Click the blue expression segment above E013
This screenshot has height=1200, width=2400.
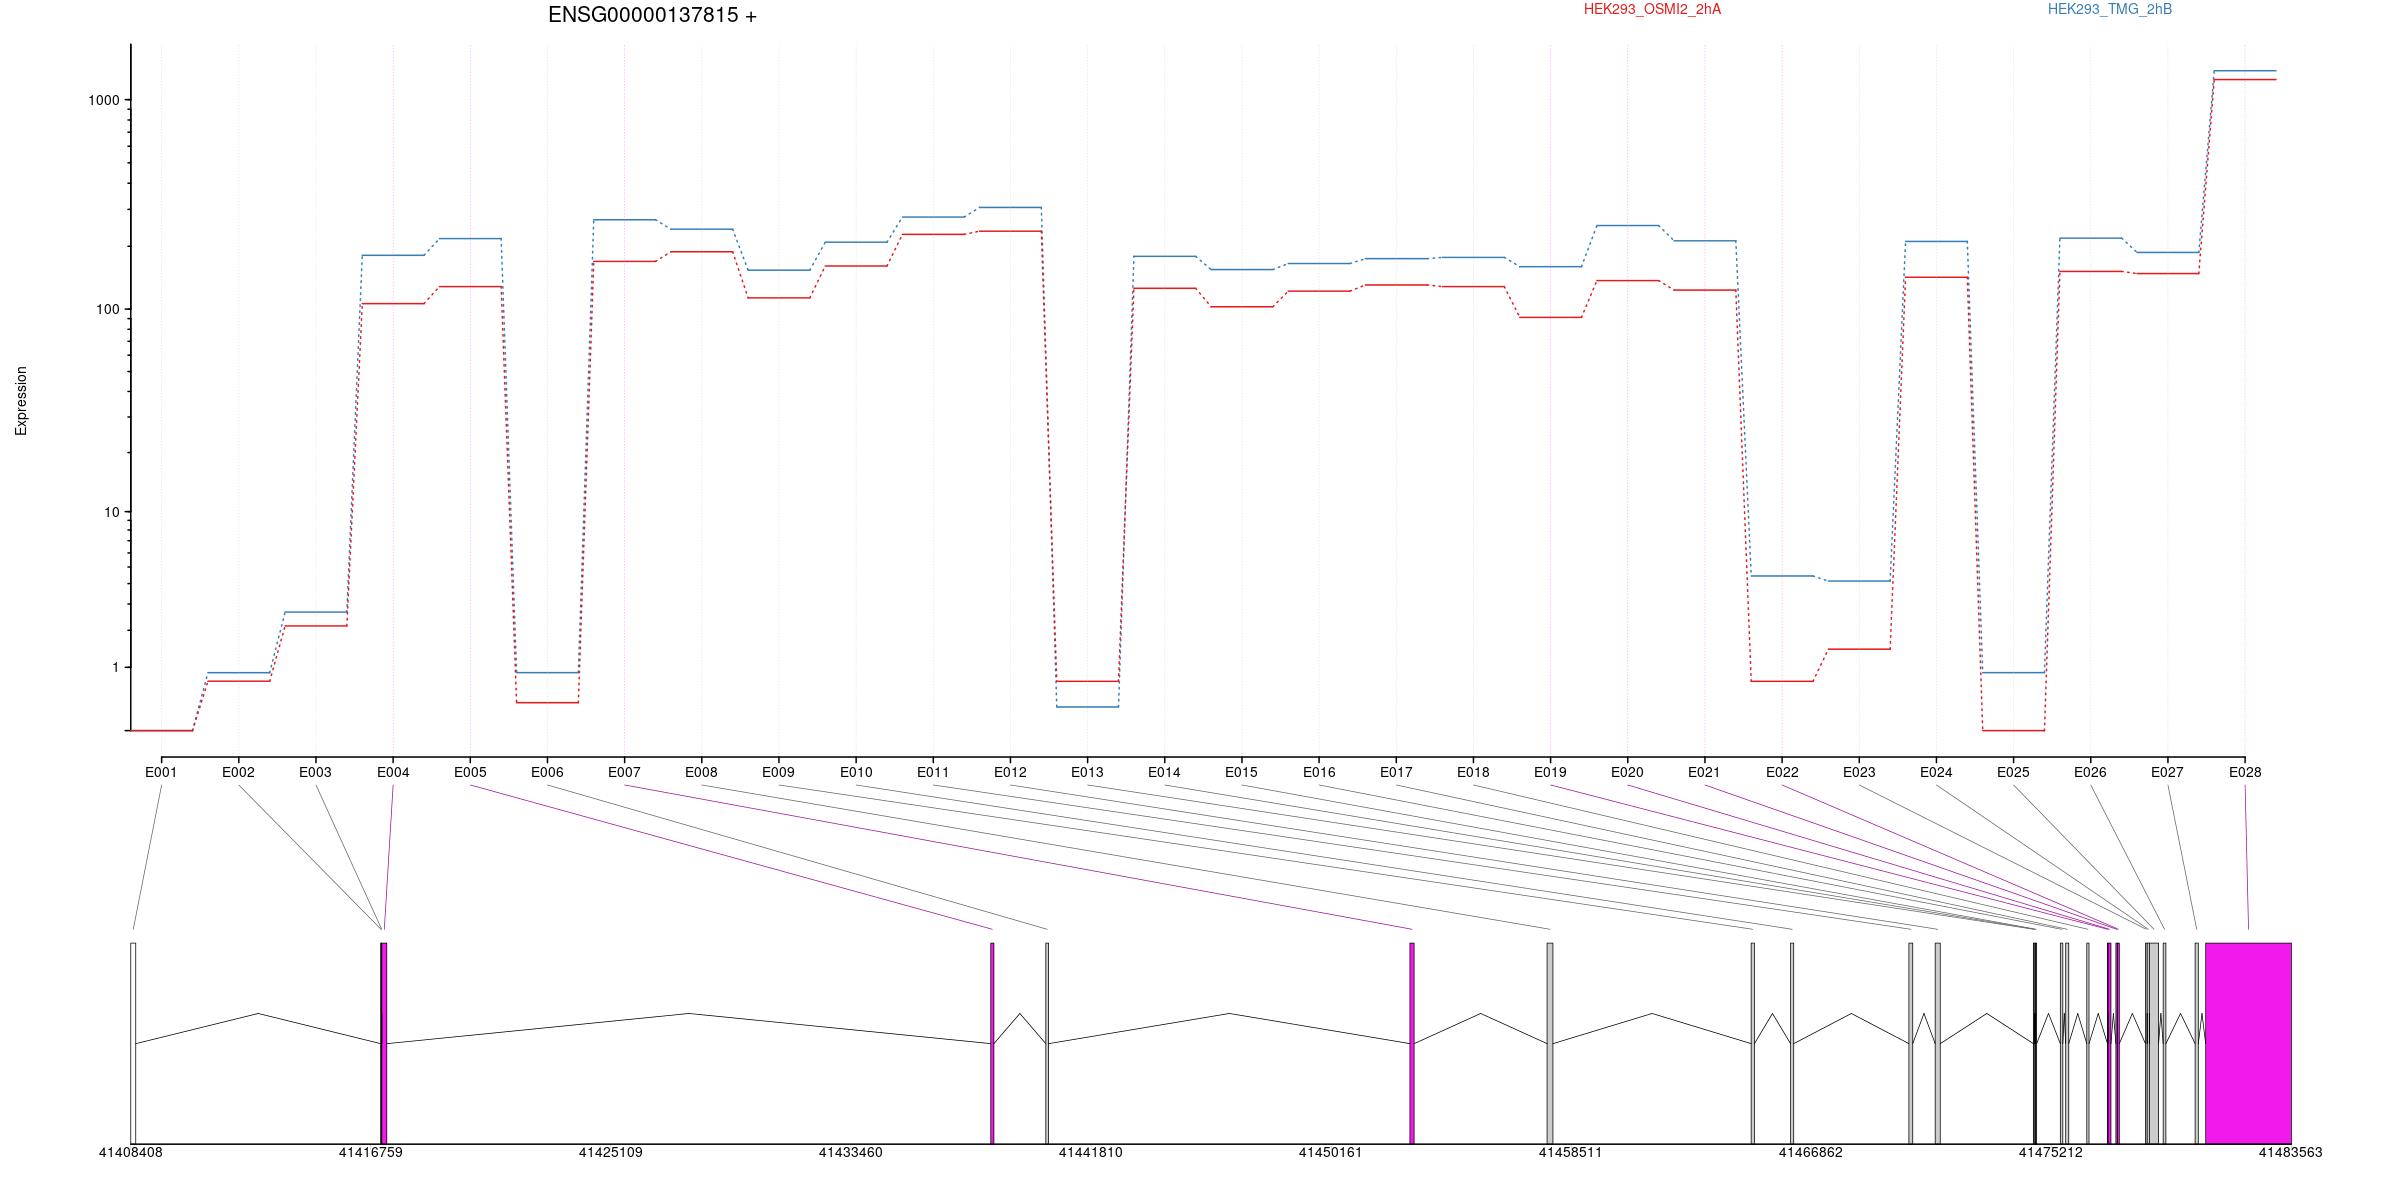point(1087,707)
